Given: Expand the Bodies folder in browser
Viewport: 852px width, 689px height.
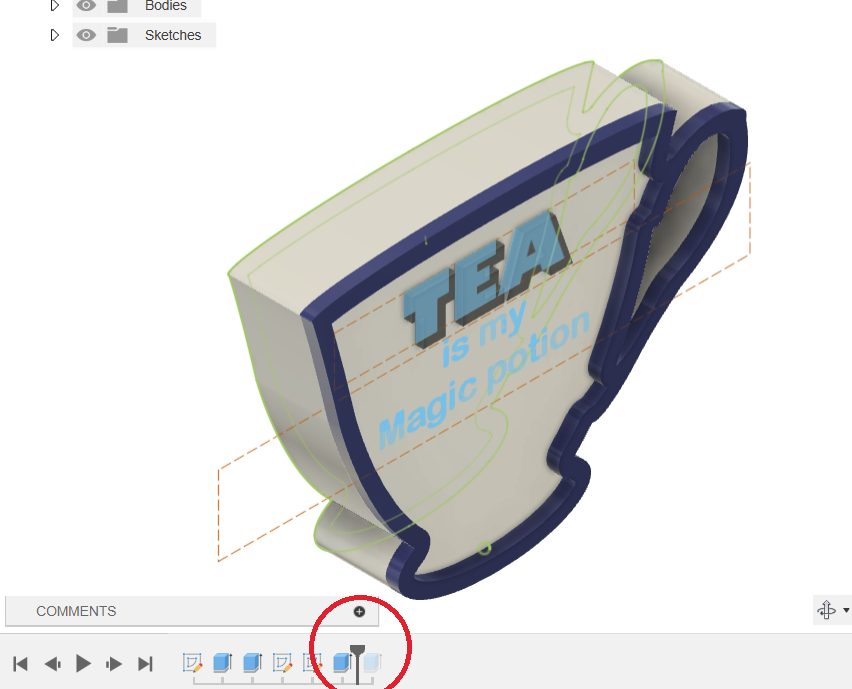Looking at the screenshot, I should pyautogui.click(x=55, y=6).
